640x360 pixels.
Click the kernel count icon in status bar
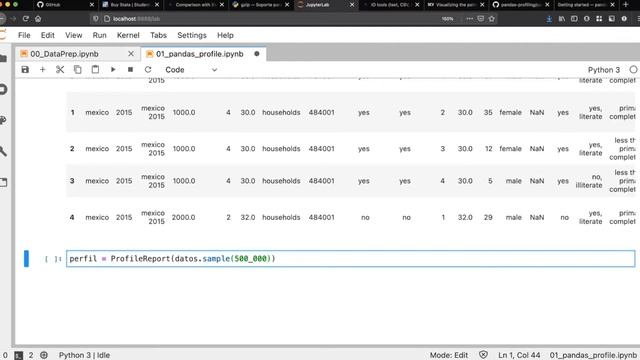[x=44, y=355]
